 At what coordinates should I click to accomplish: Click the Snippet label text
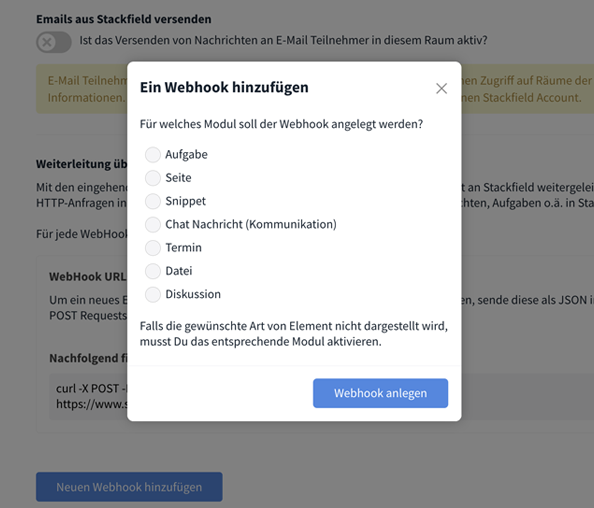186,201
